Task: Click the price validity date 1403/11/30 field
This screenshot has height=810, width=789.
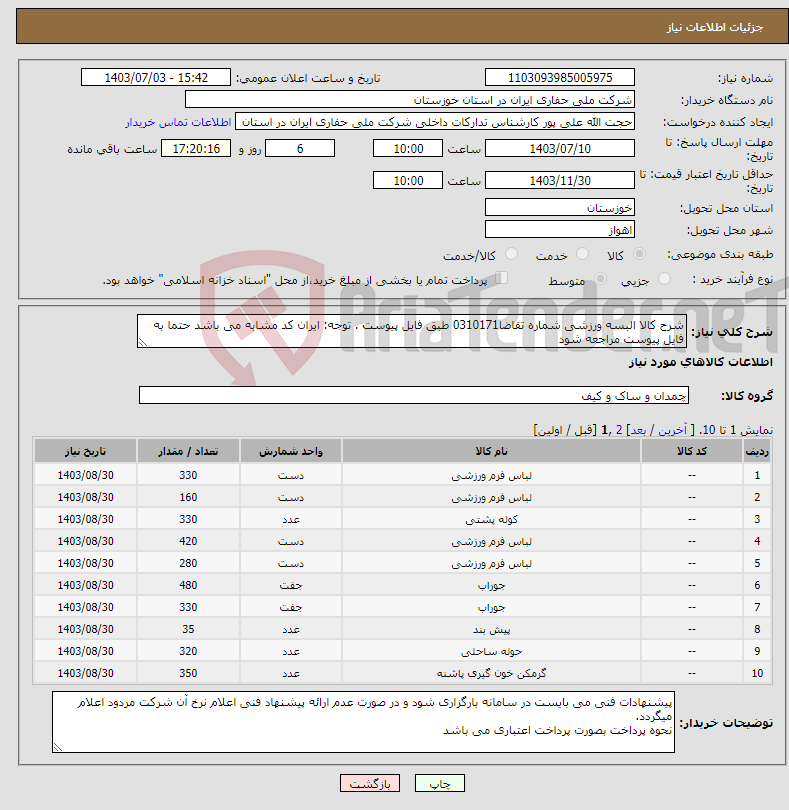Action: [x=560, y=181]
